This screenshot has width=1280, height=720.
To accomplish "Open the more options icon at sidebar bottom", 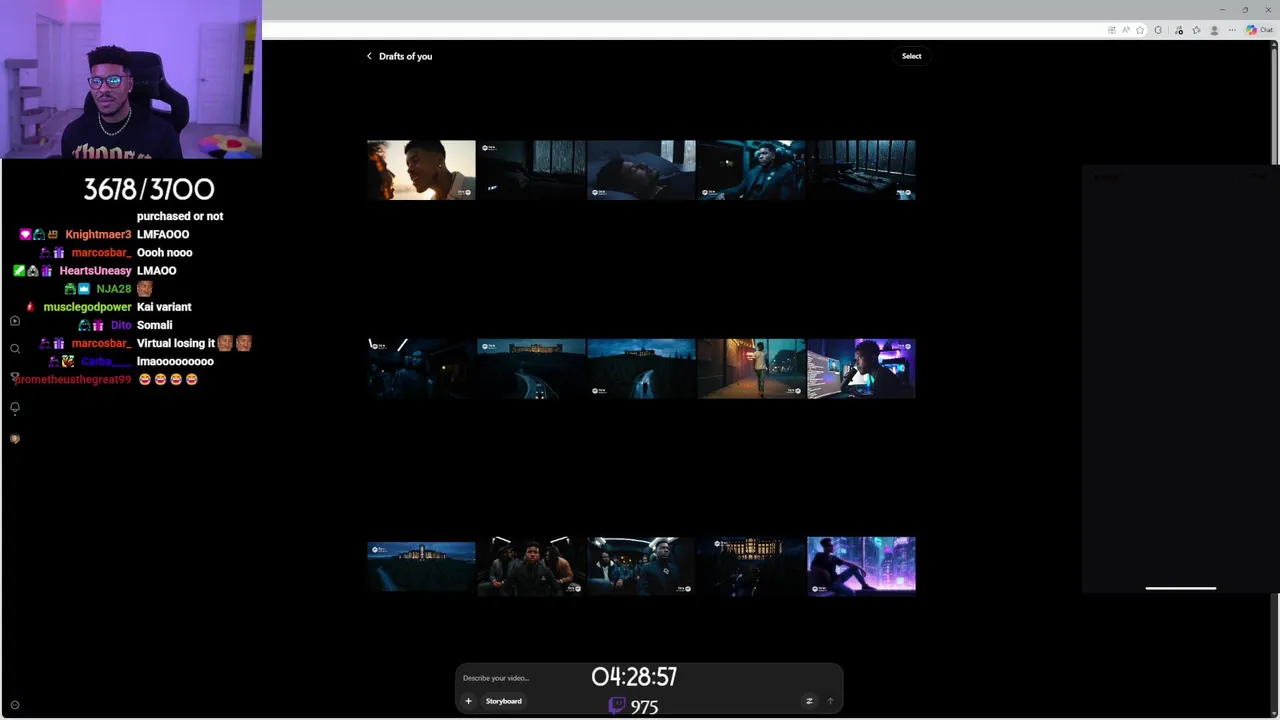I will [x=14, y=705].
